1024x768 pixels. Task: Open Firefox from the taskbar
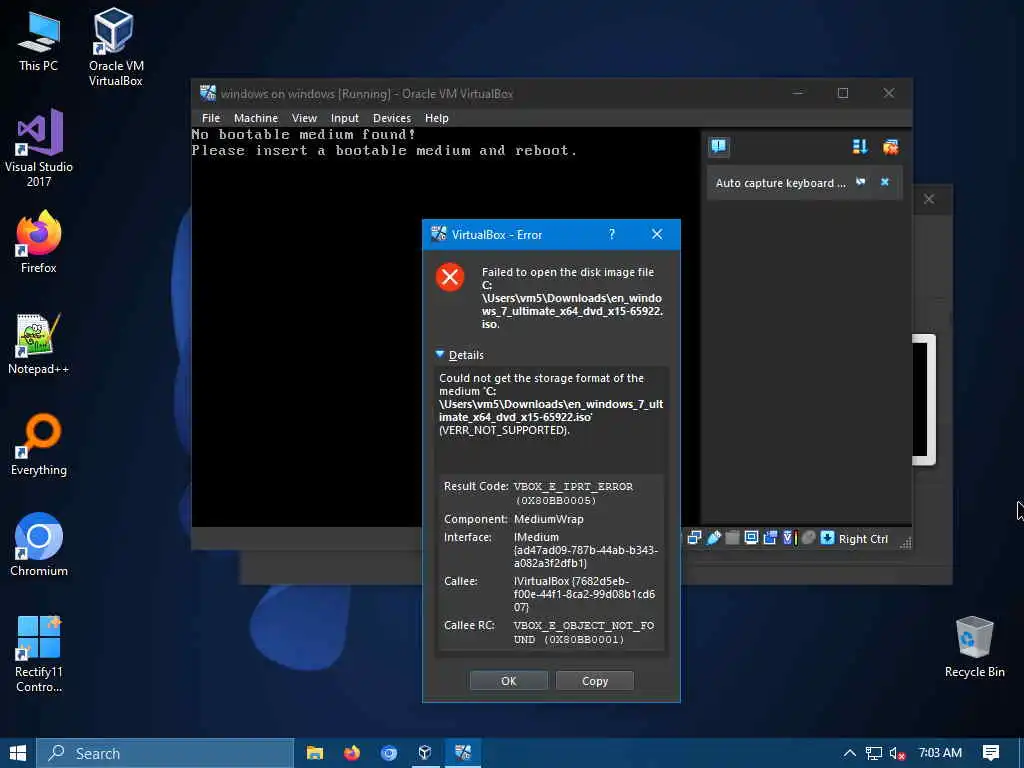352,753
